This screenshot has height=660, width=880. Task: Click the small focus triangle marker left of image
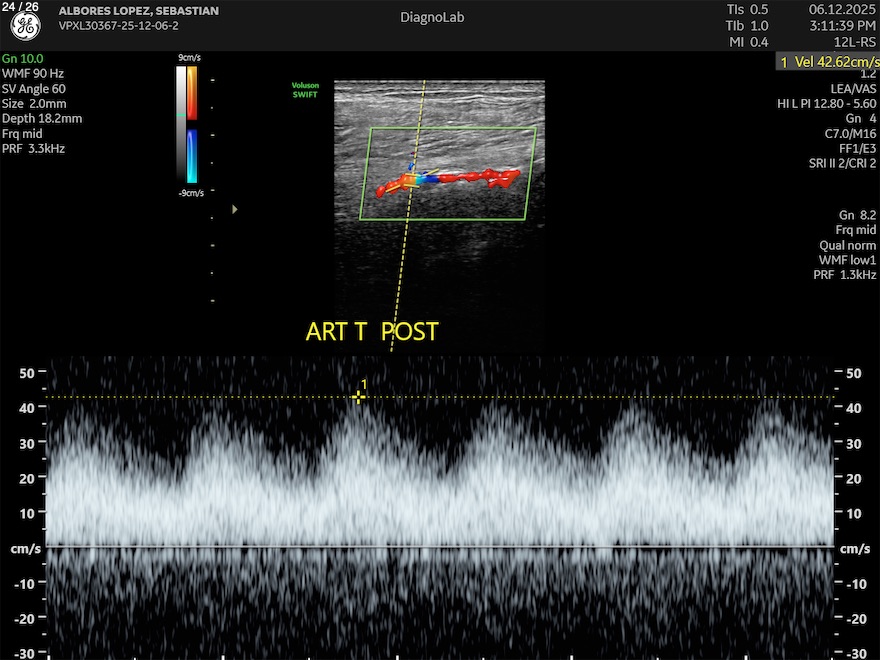235,209
